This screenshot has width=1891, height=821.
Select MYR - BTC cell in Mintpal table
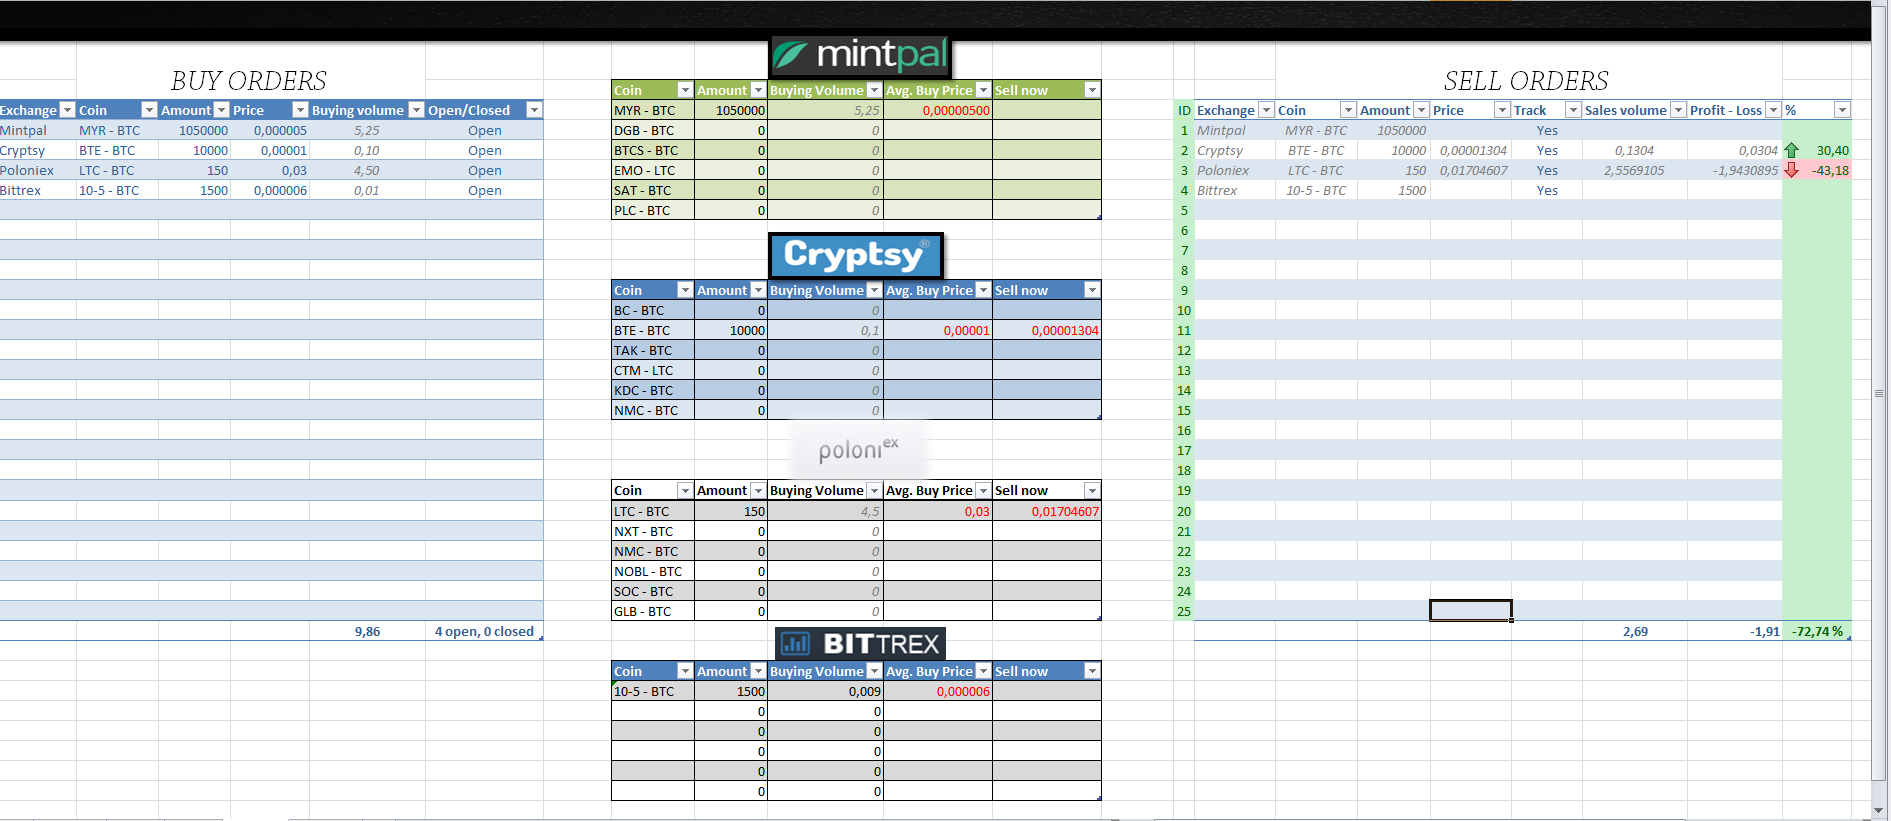(653, 110)
